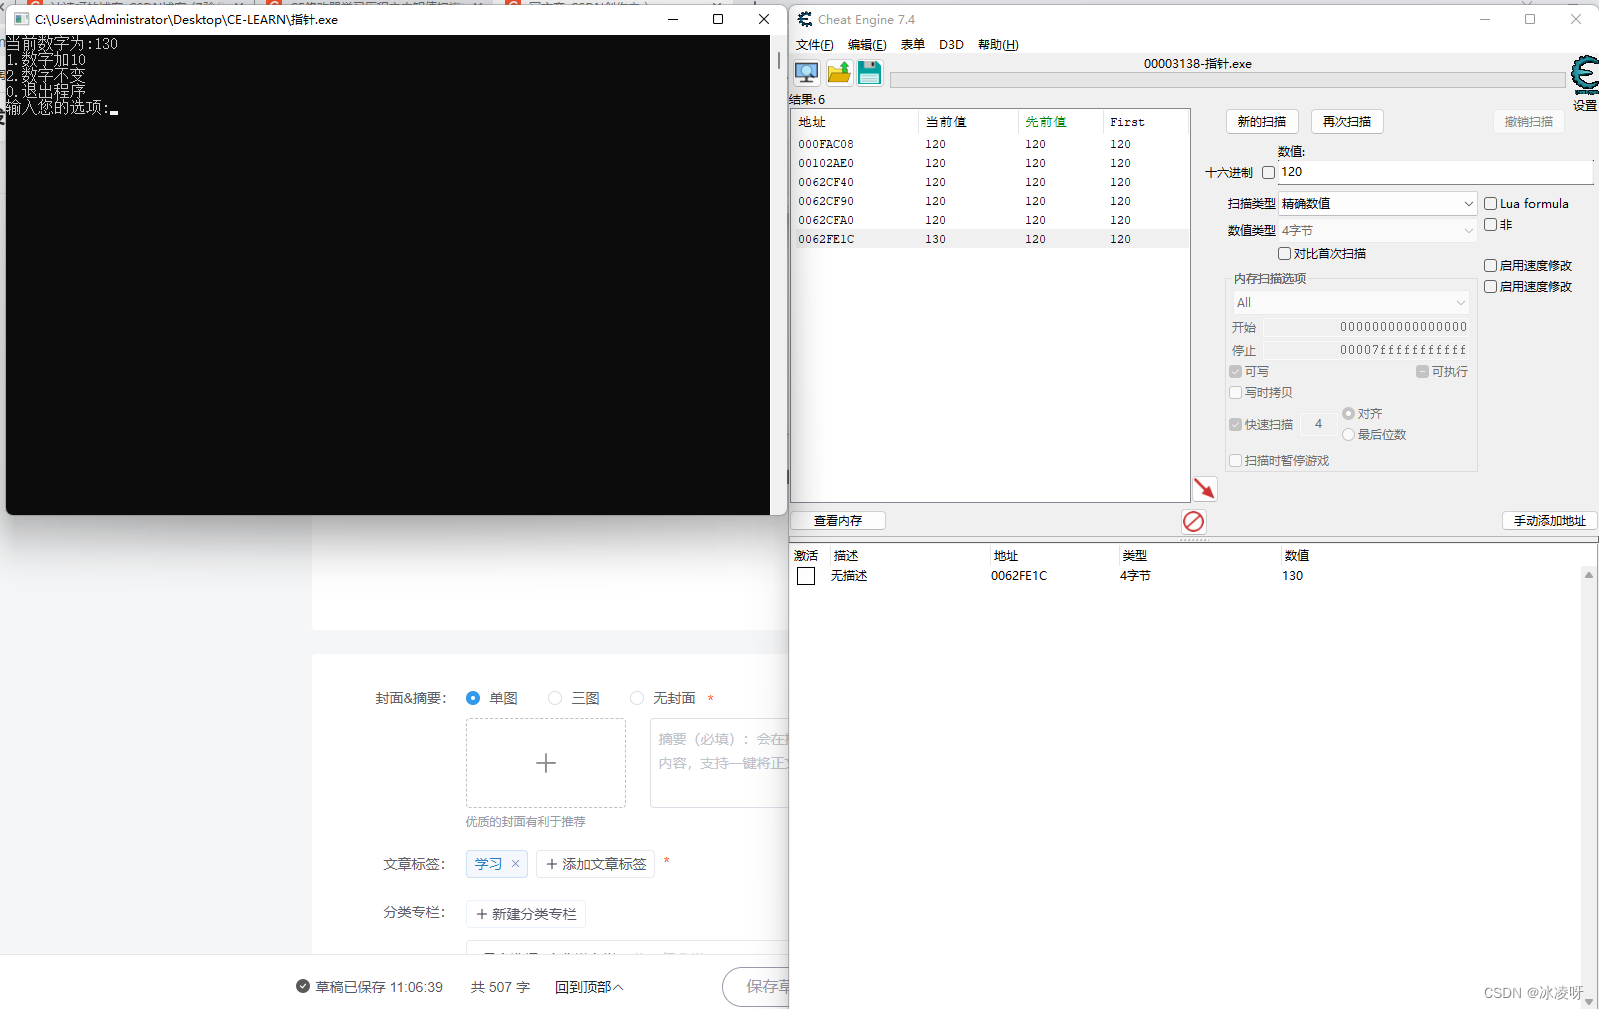Click the 再次扫描 button

(x=1347, y=122)
